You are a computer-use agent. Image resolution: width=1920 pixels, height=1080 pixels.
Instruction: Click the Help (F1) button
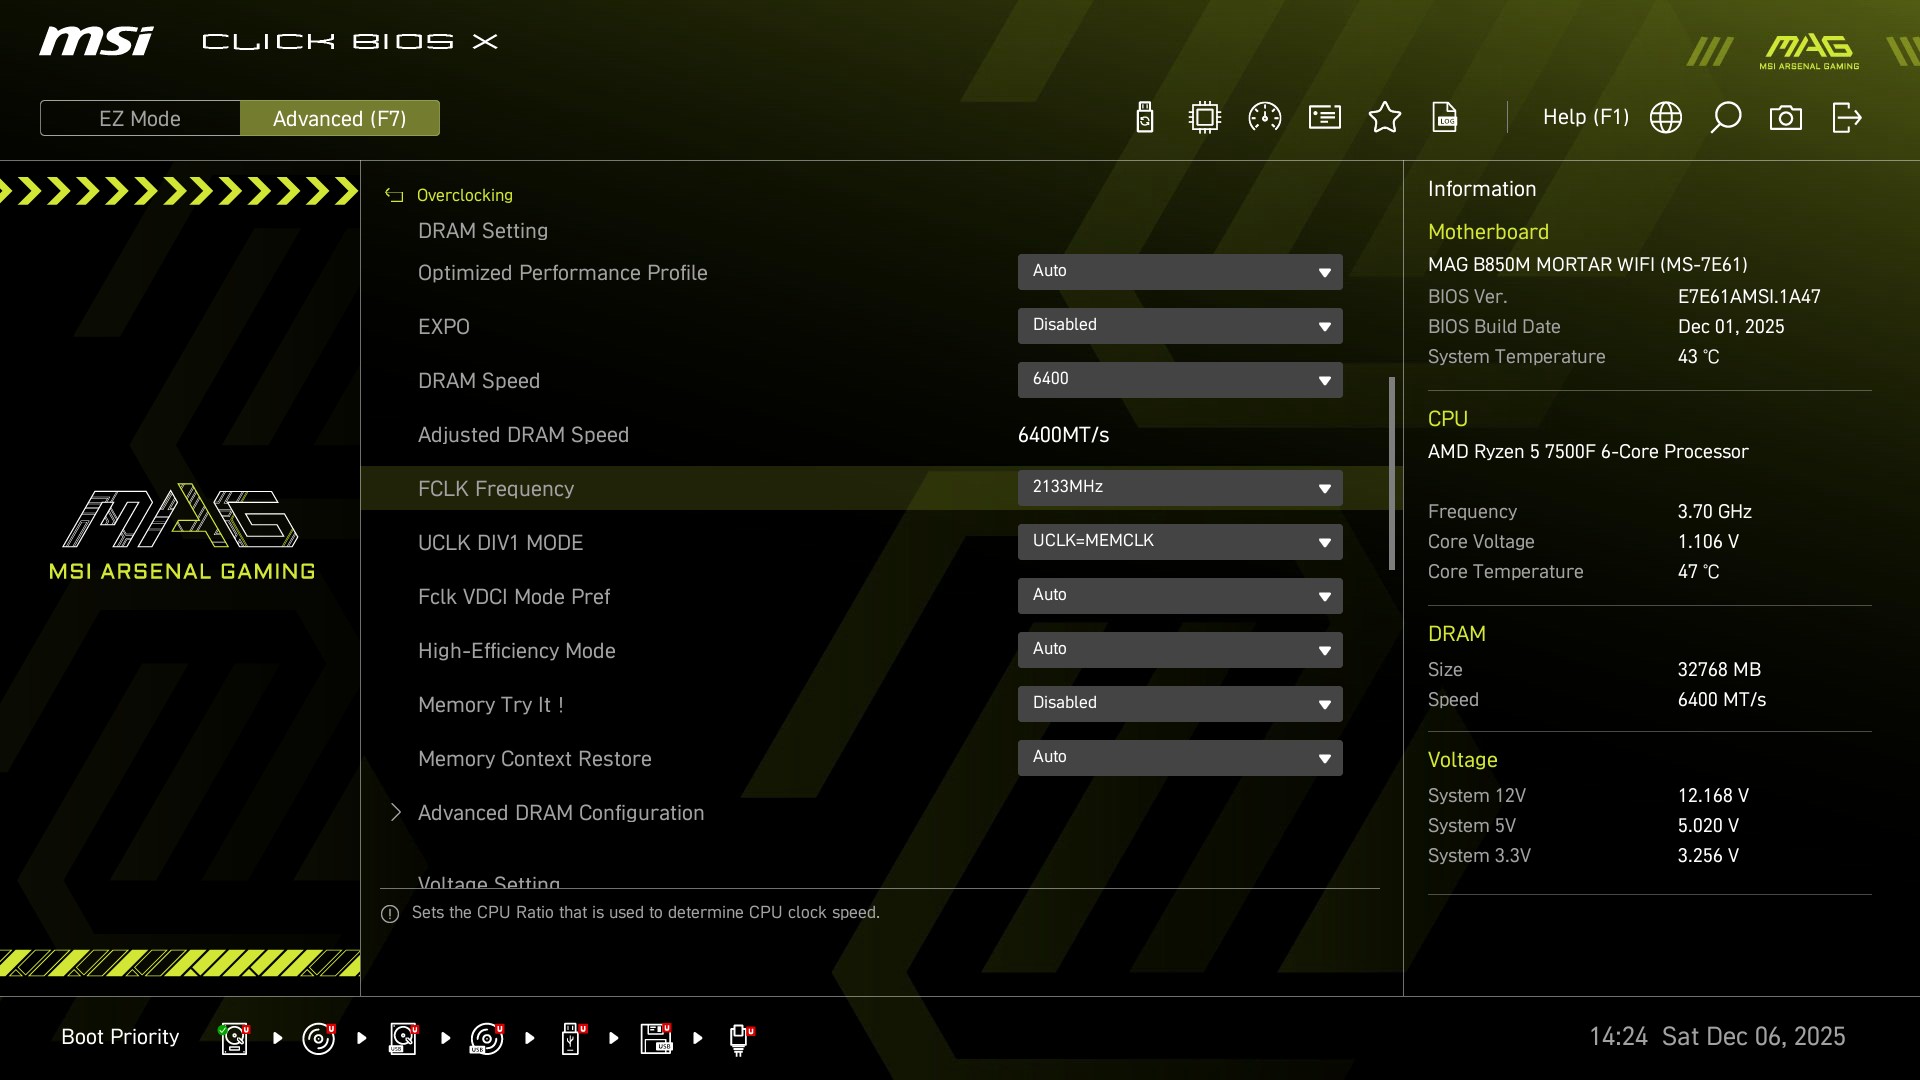point(1585,118)
